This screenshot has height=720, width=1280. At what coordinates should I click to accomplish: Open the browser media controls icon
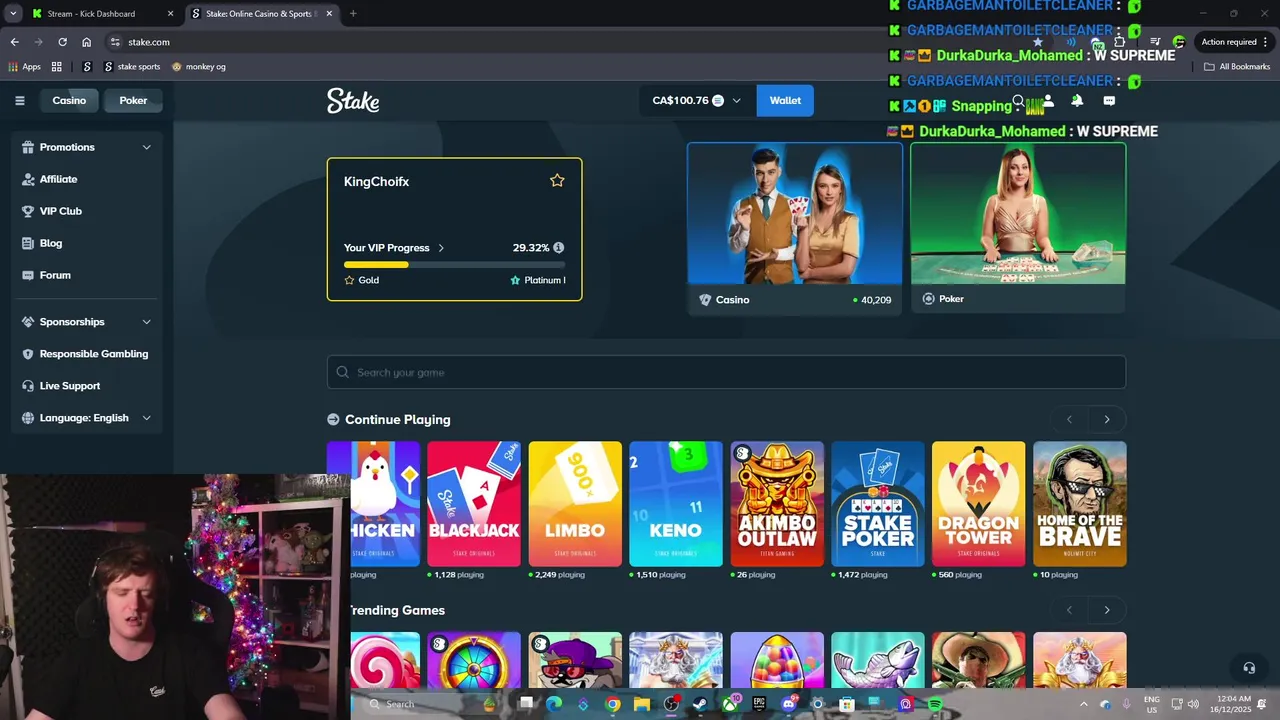pyautogui.click(x=1155, y=42)
